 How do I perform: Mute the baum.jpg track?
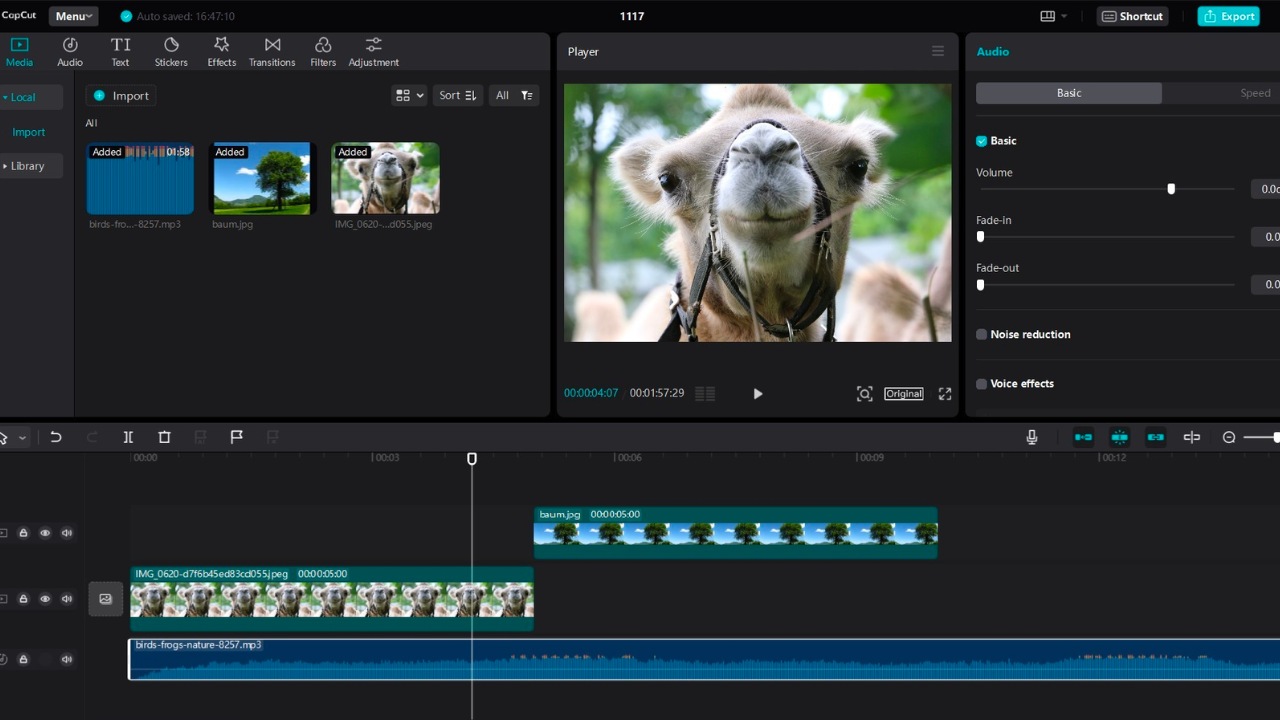(67, 533)
